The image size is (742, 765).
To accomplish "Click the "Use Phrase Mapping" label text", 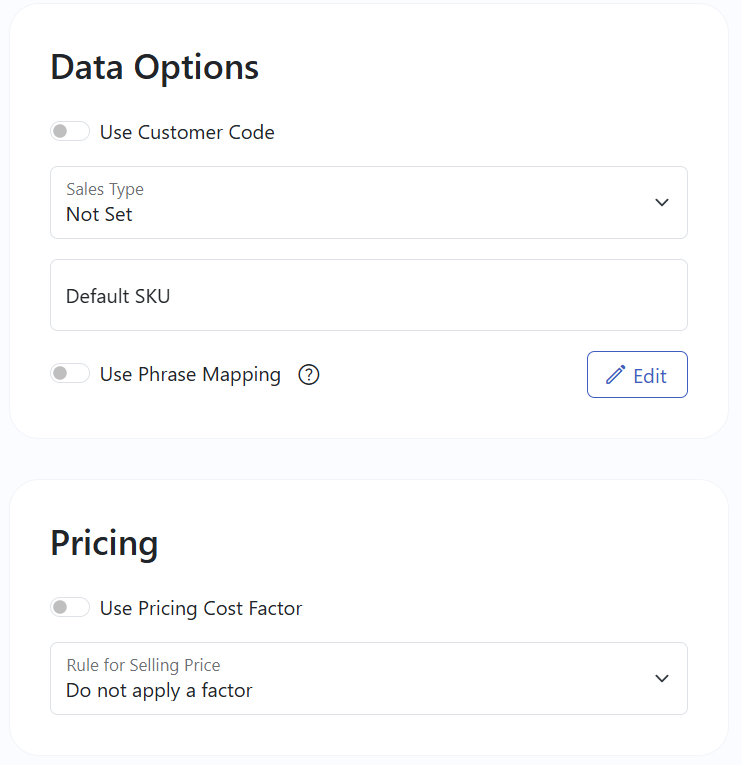I will [190, 375].
